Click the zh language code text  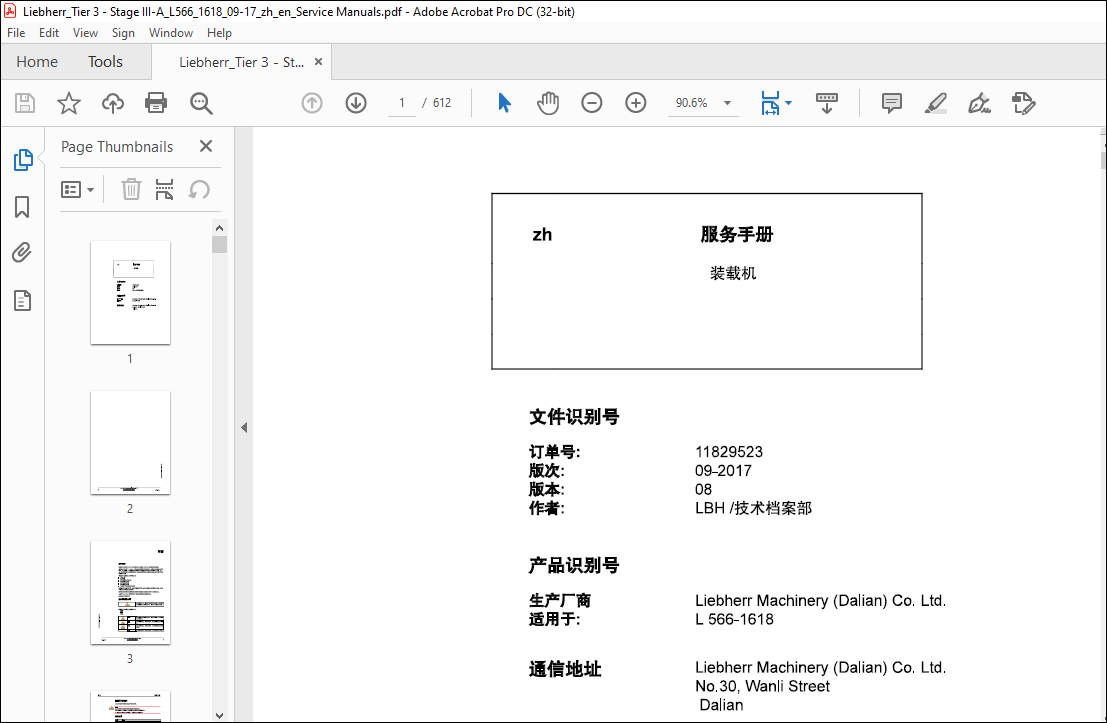tap(542, 234)
